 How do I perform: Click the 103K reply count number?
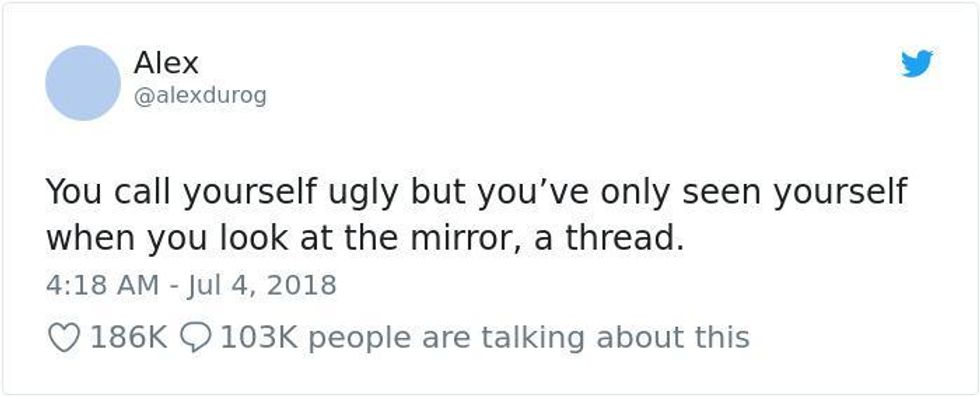pos(259,338)
